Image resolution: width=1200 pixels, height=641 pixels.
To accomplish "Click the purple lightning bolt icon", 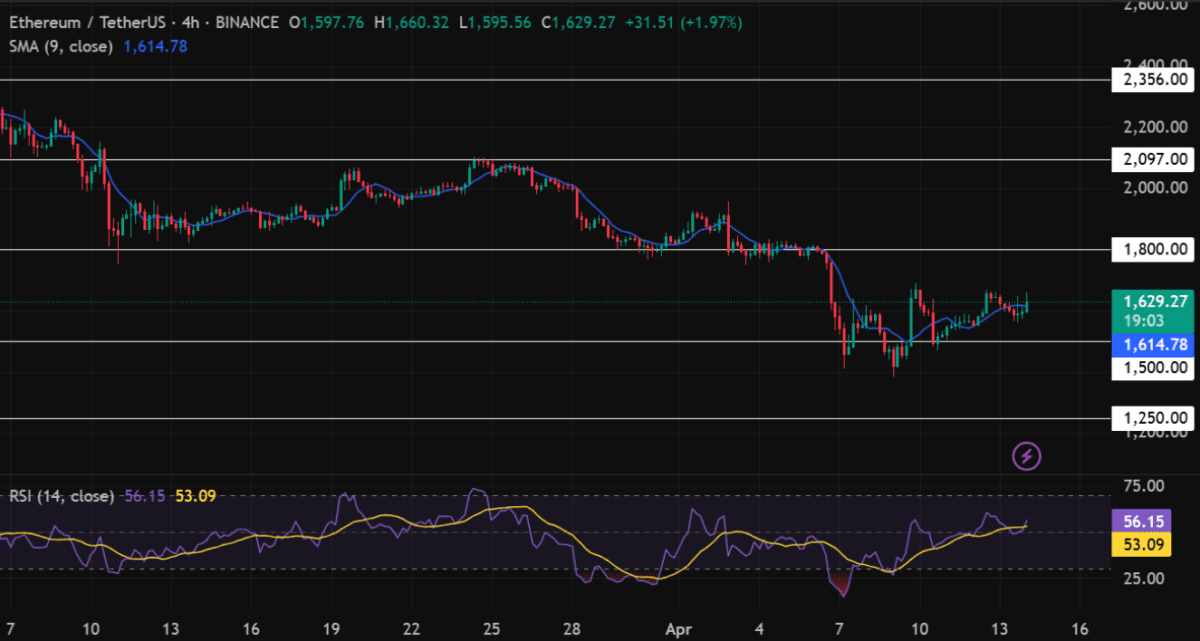I will (x=1028, y=457).
